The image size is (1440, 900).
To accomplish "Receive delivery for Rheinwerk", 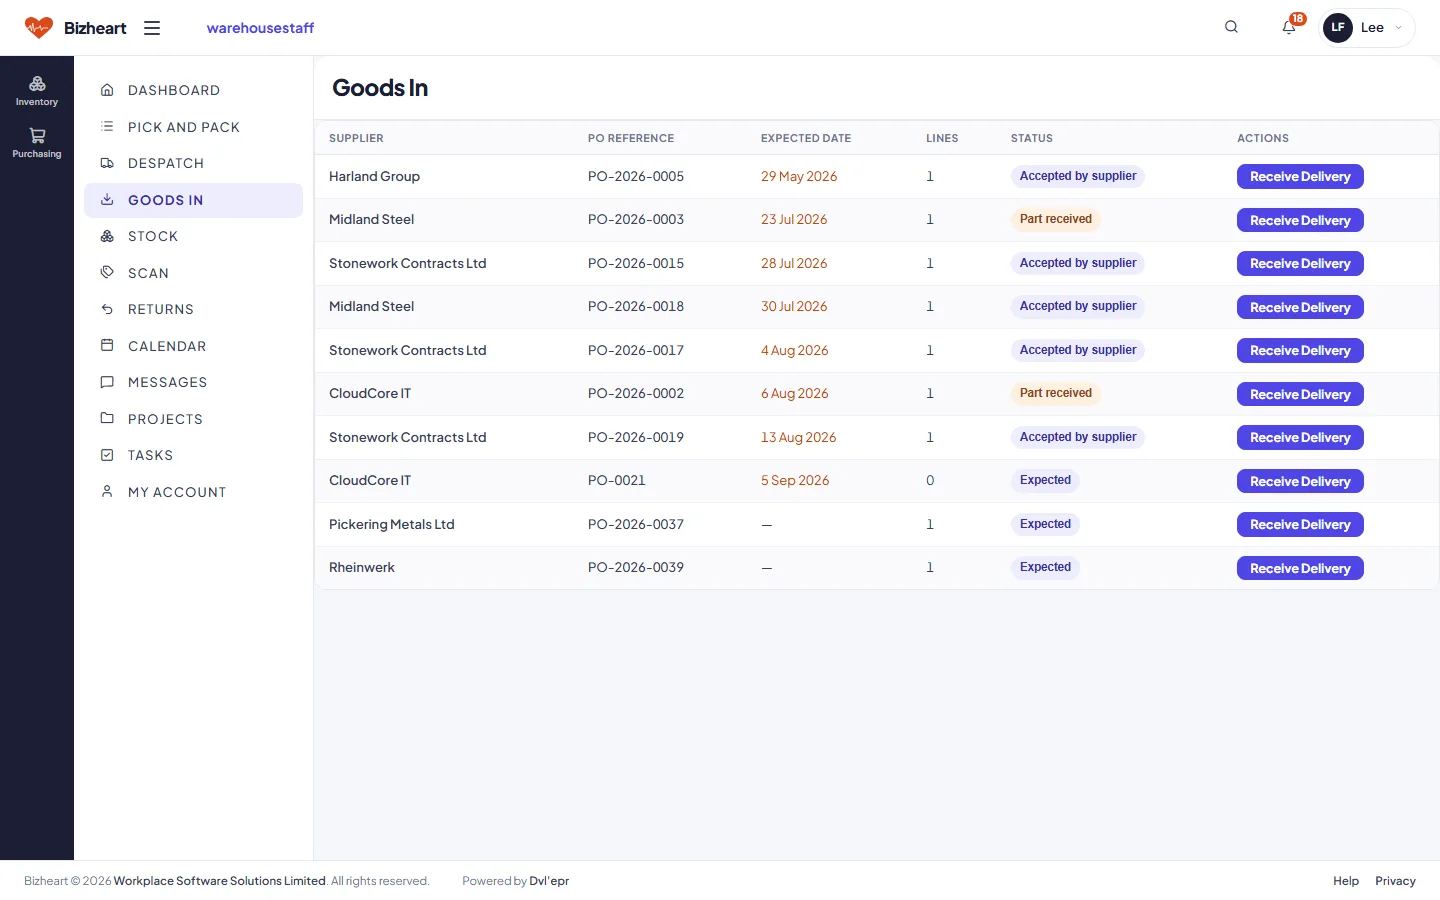I will [1300, 568].
